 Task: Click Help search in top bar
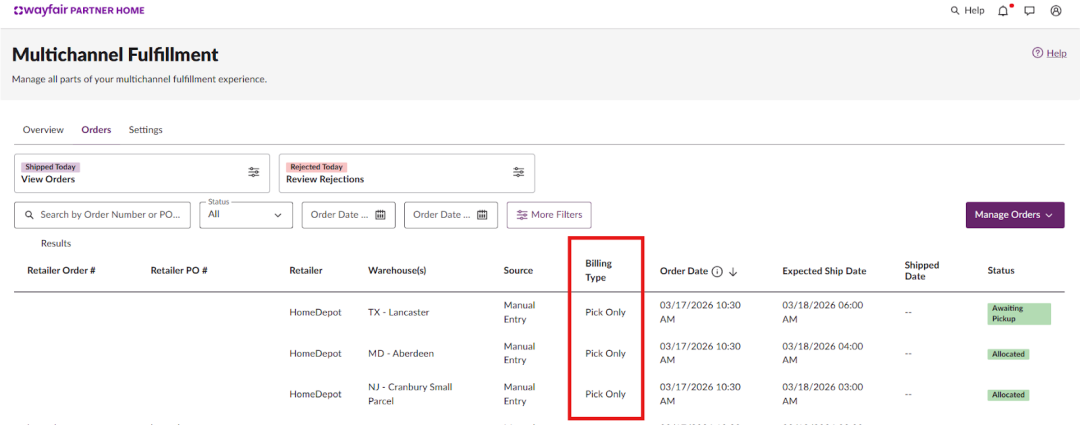coord(967,11)
